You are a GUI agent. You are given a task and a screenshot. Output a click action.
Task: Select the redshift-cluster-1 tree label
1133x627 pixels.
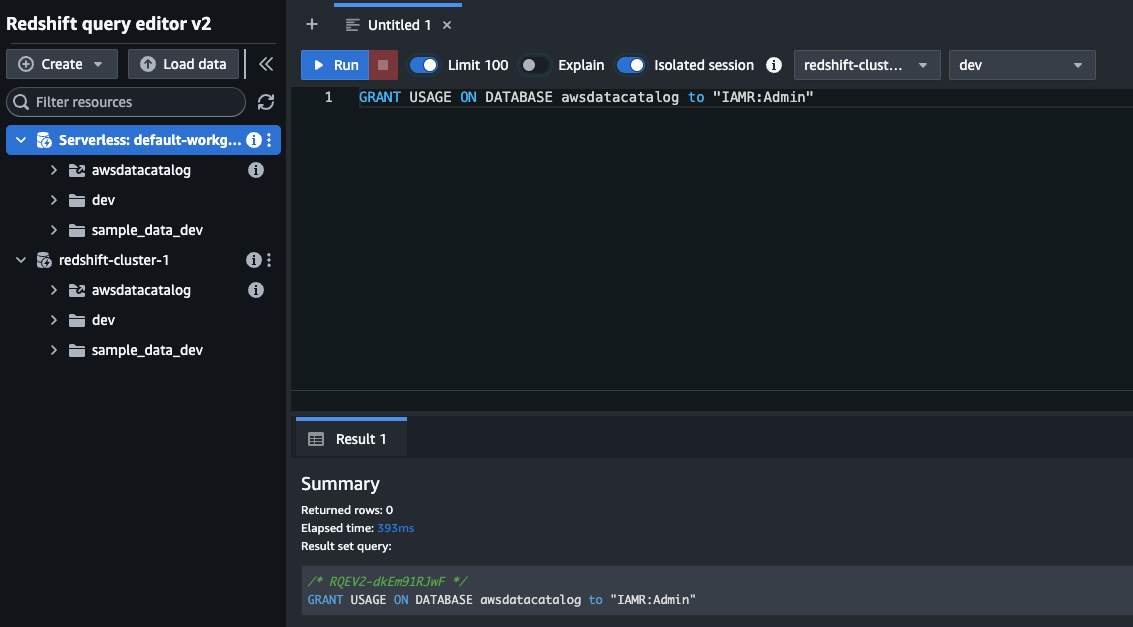pyautogui.click(x=114, y=260)
